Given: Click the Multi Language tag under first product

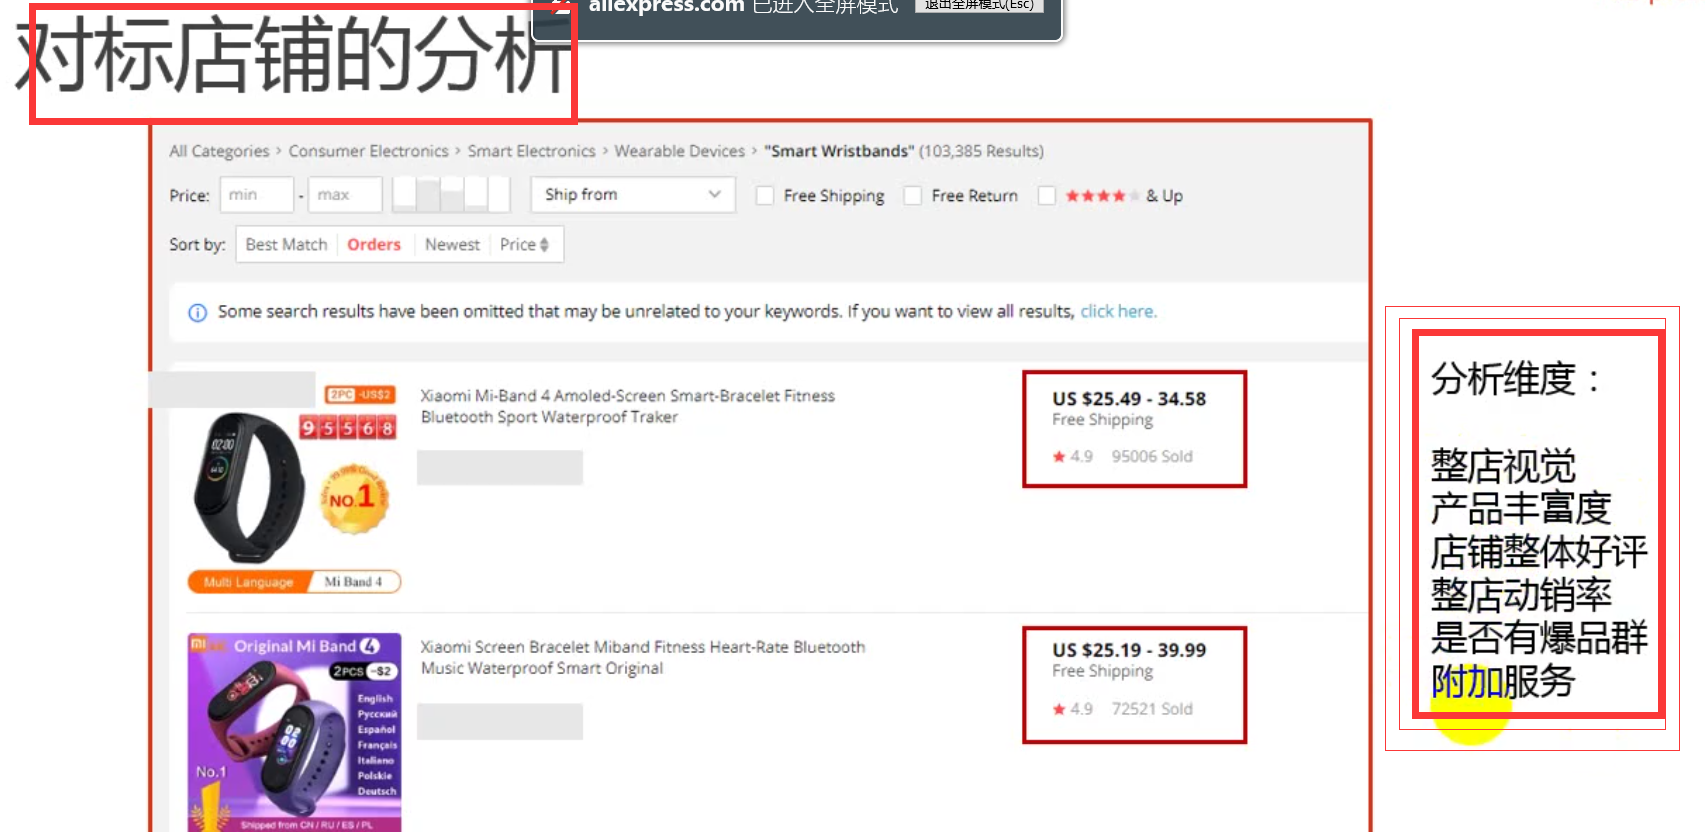Looking at the screenshot, I should tap(248, 582).
